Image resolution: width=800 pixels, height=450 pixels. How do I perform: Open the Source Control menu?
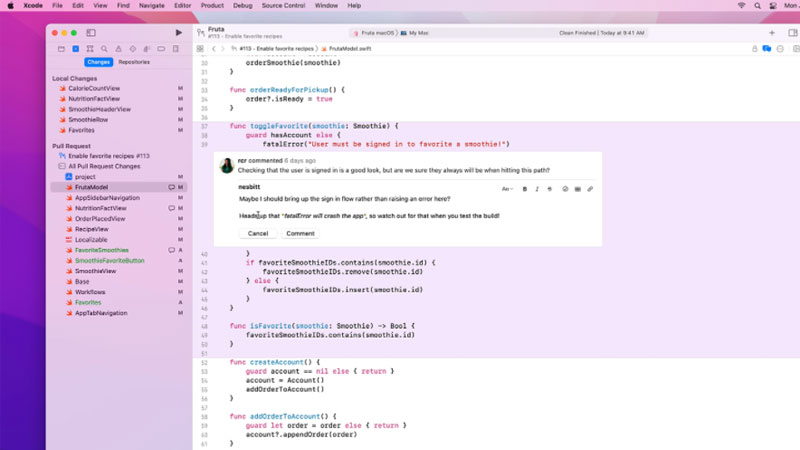[283, 6]
